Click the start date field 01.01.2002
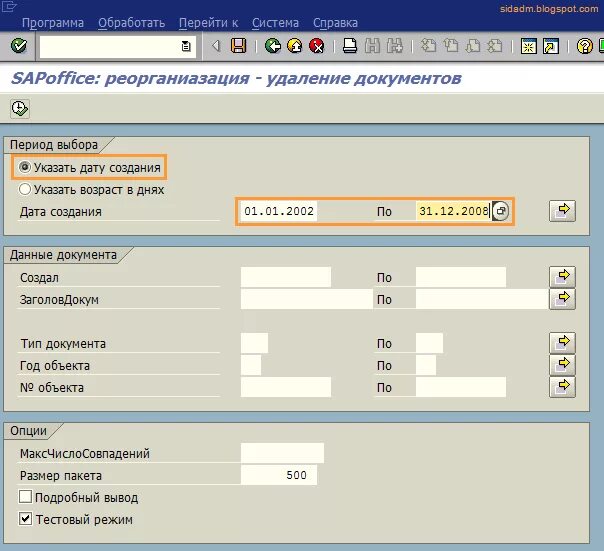The image size is (604, 551). [x=279, y=211]
